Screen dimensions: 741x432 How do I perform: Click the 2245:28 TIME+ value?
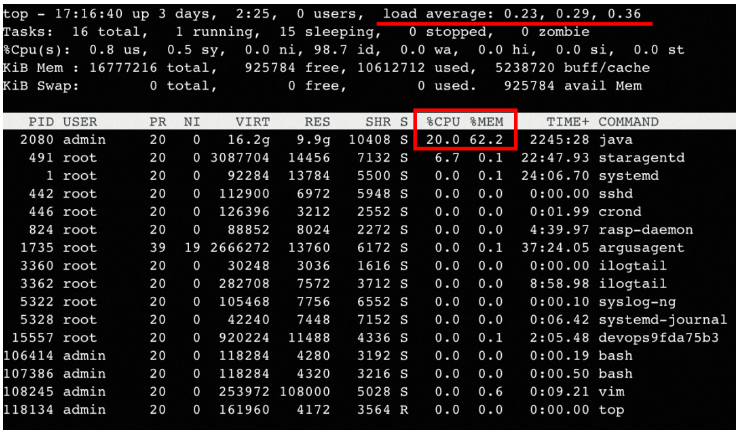(x=560, y=140)
